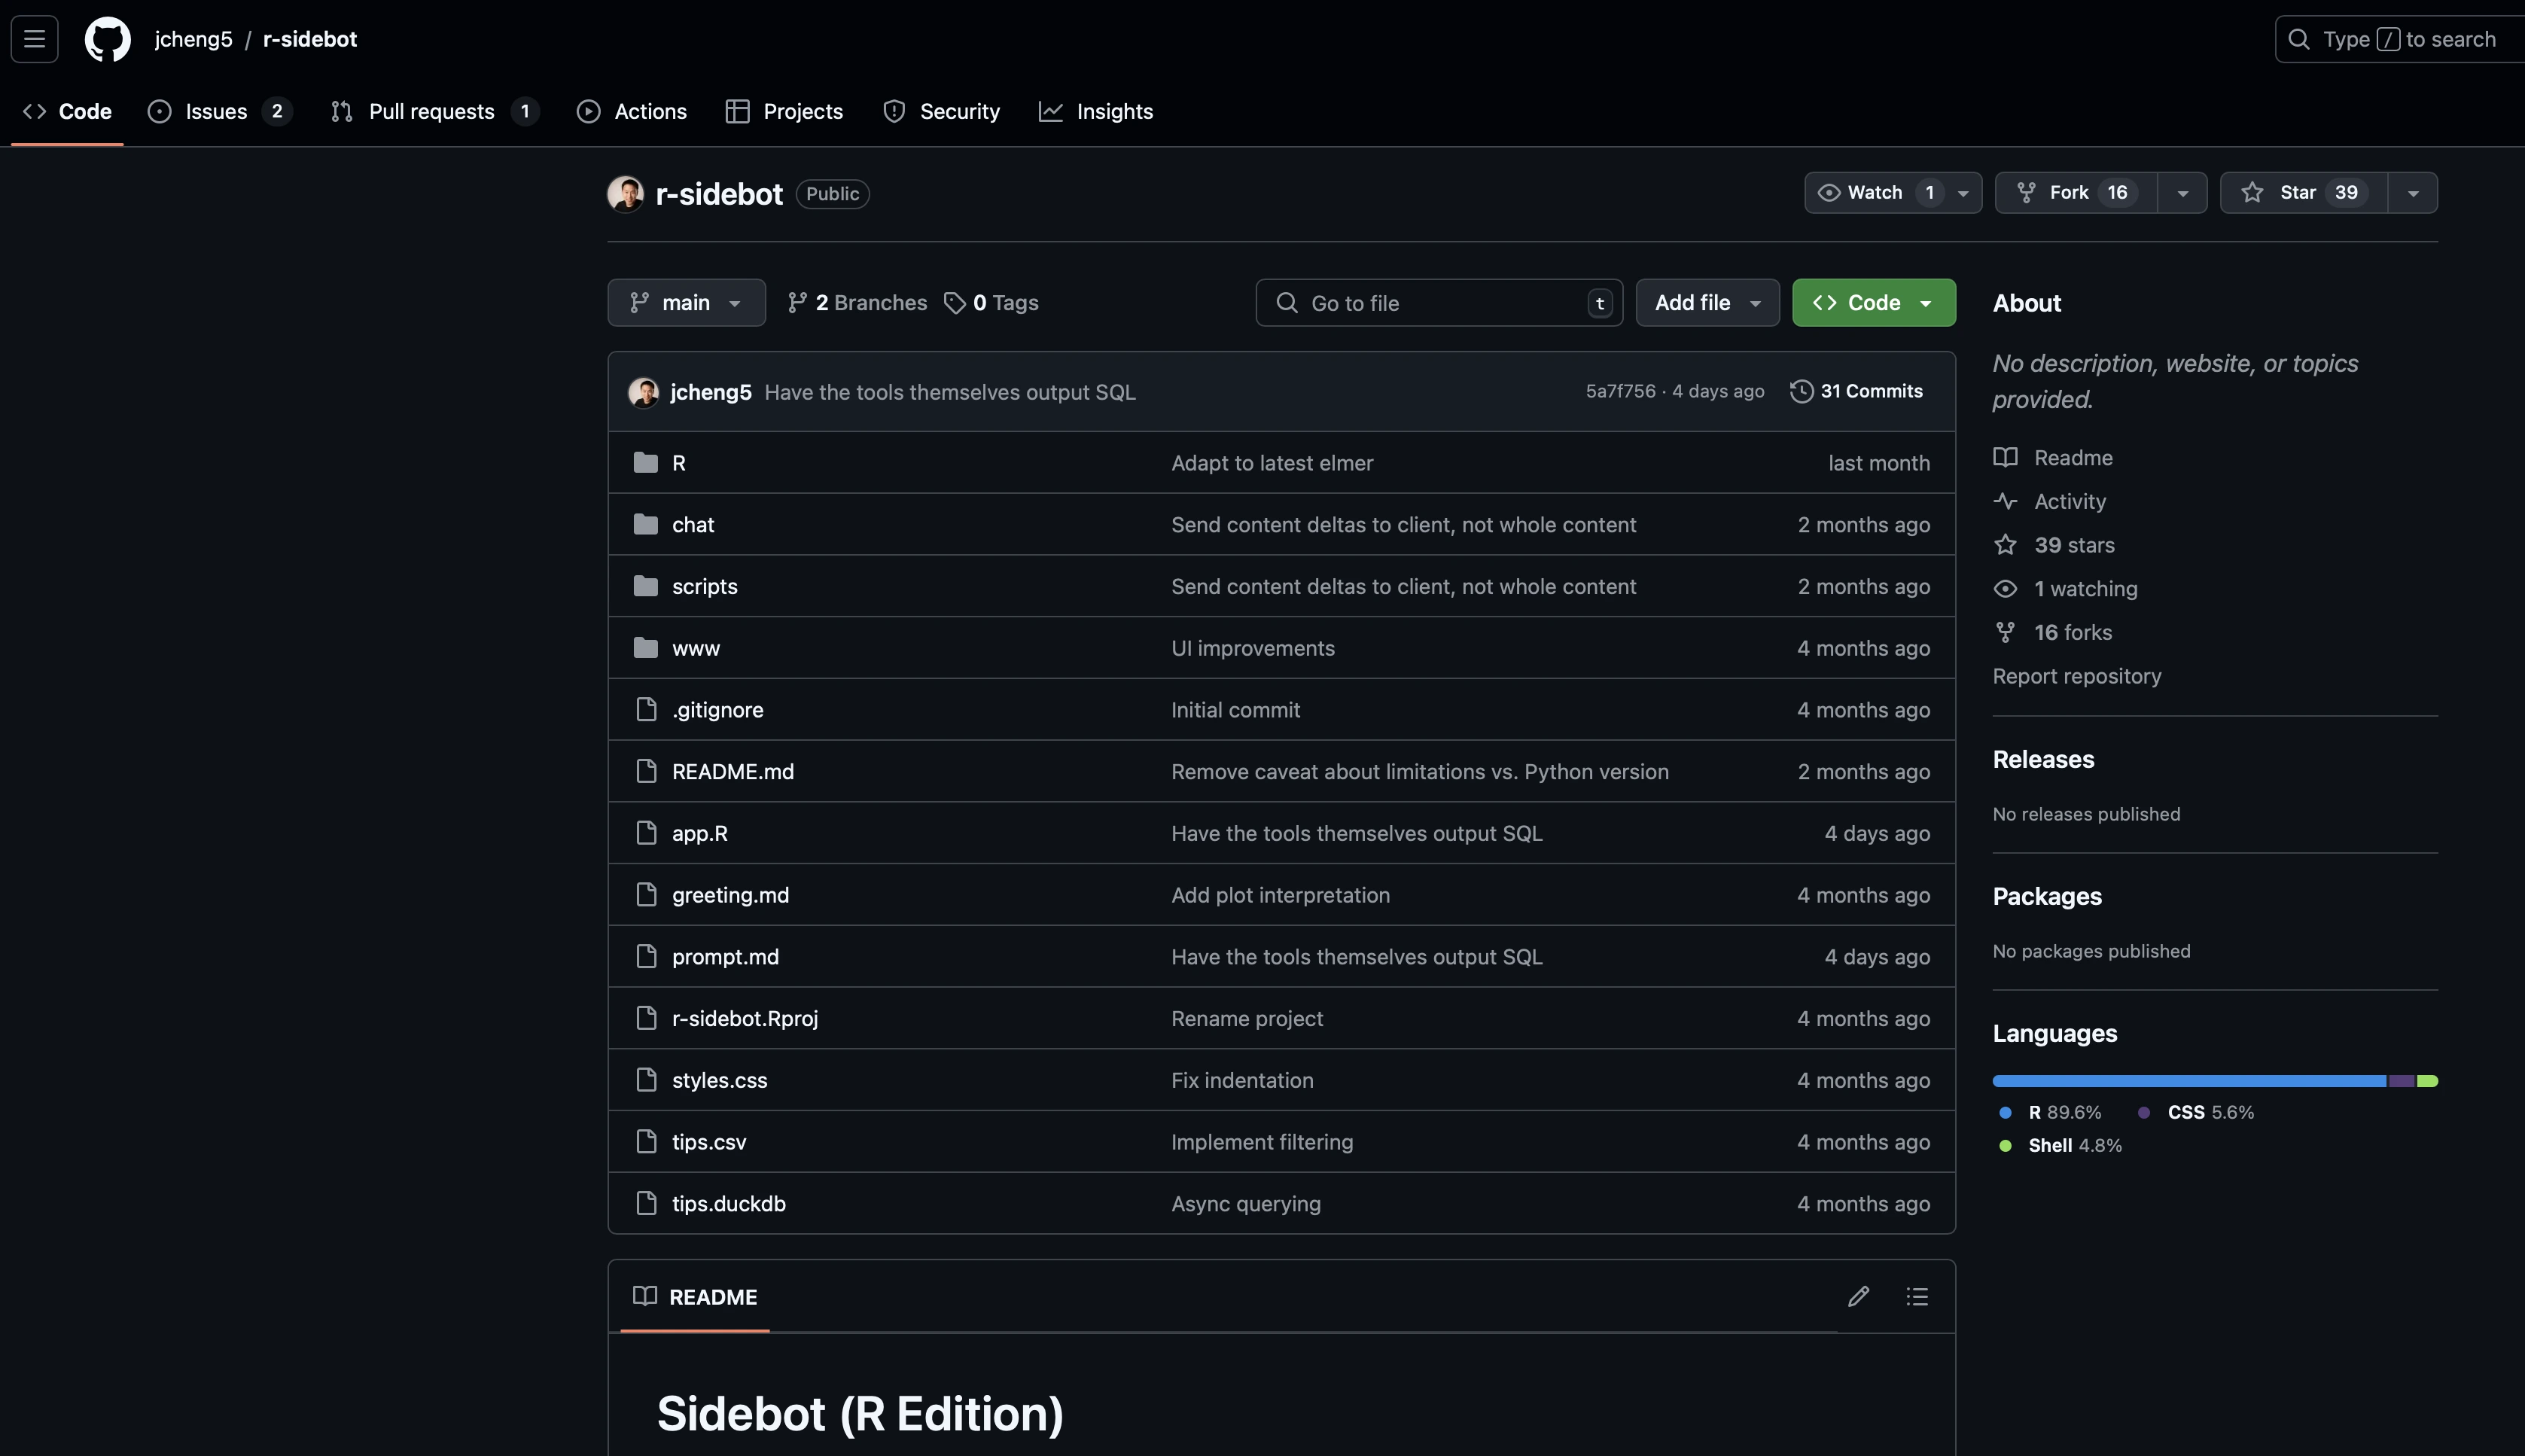Click the blue R segment of languages bar
The height and width of the screenshot is (1456, 2525).
(x=2189, y=1081)
